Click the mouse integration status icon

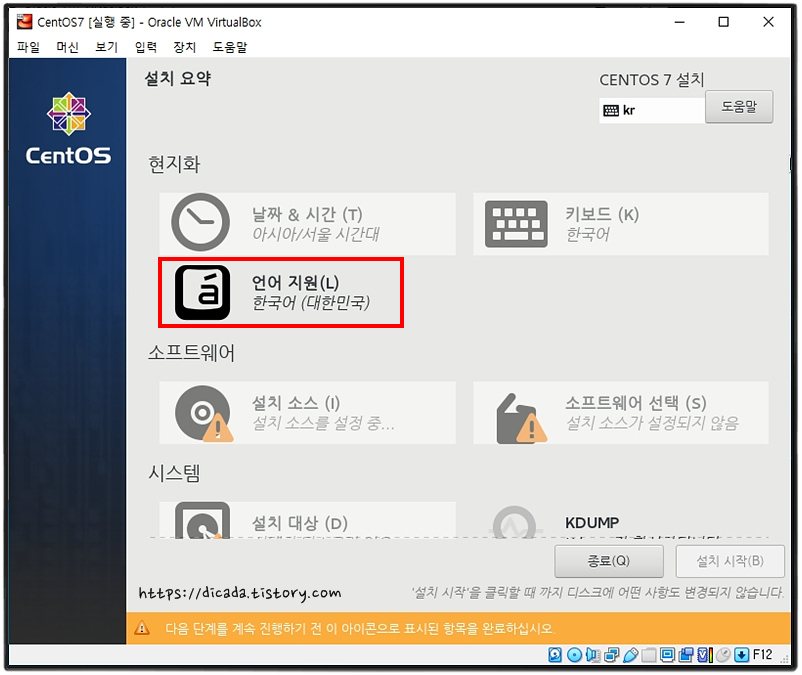pyautogui.click(x=723, y=655)
